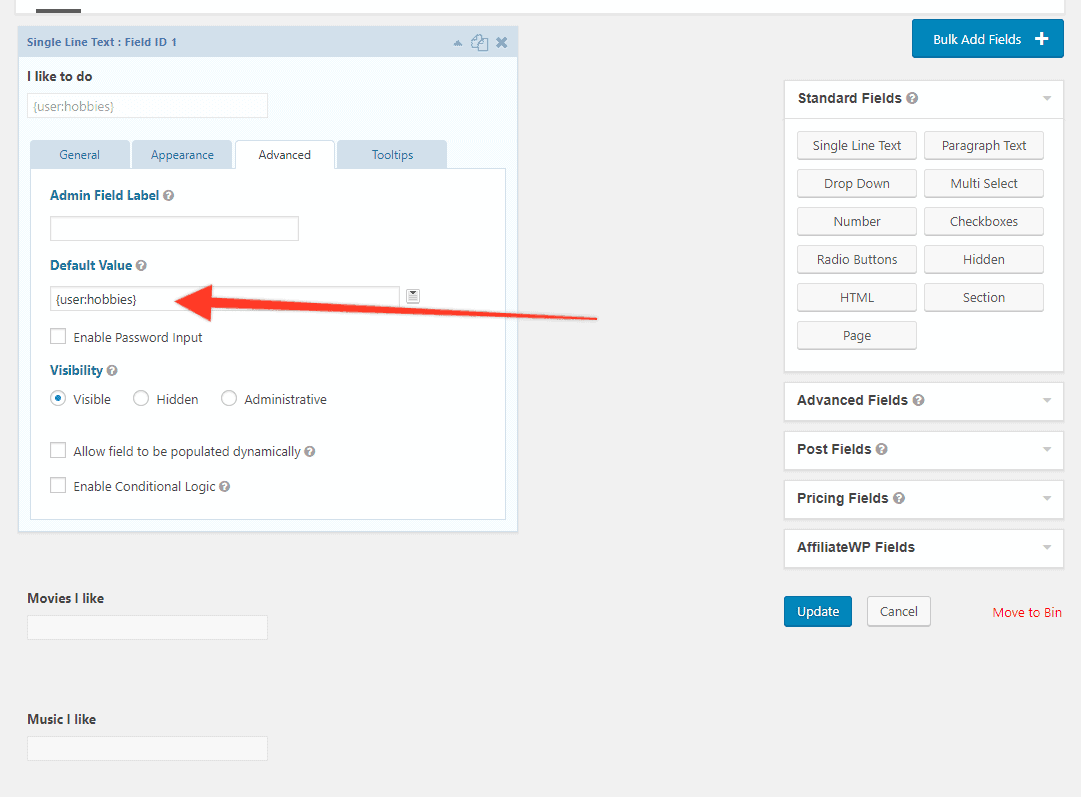This screenshot has width=1081, height=797.
Task: Show help for Enable Conditional Logic
Action: (x=225, y=487)
